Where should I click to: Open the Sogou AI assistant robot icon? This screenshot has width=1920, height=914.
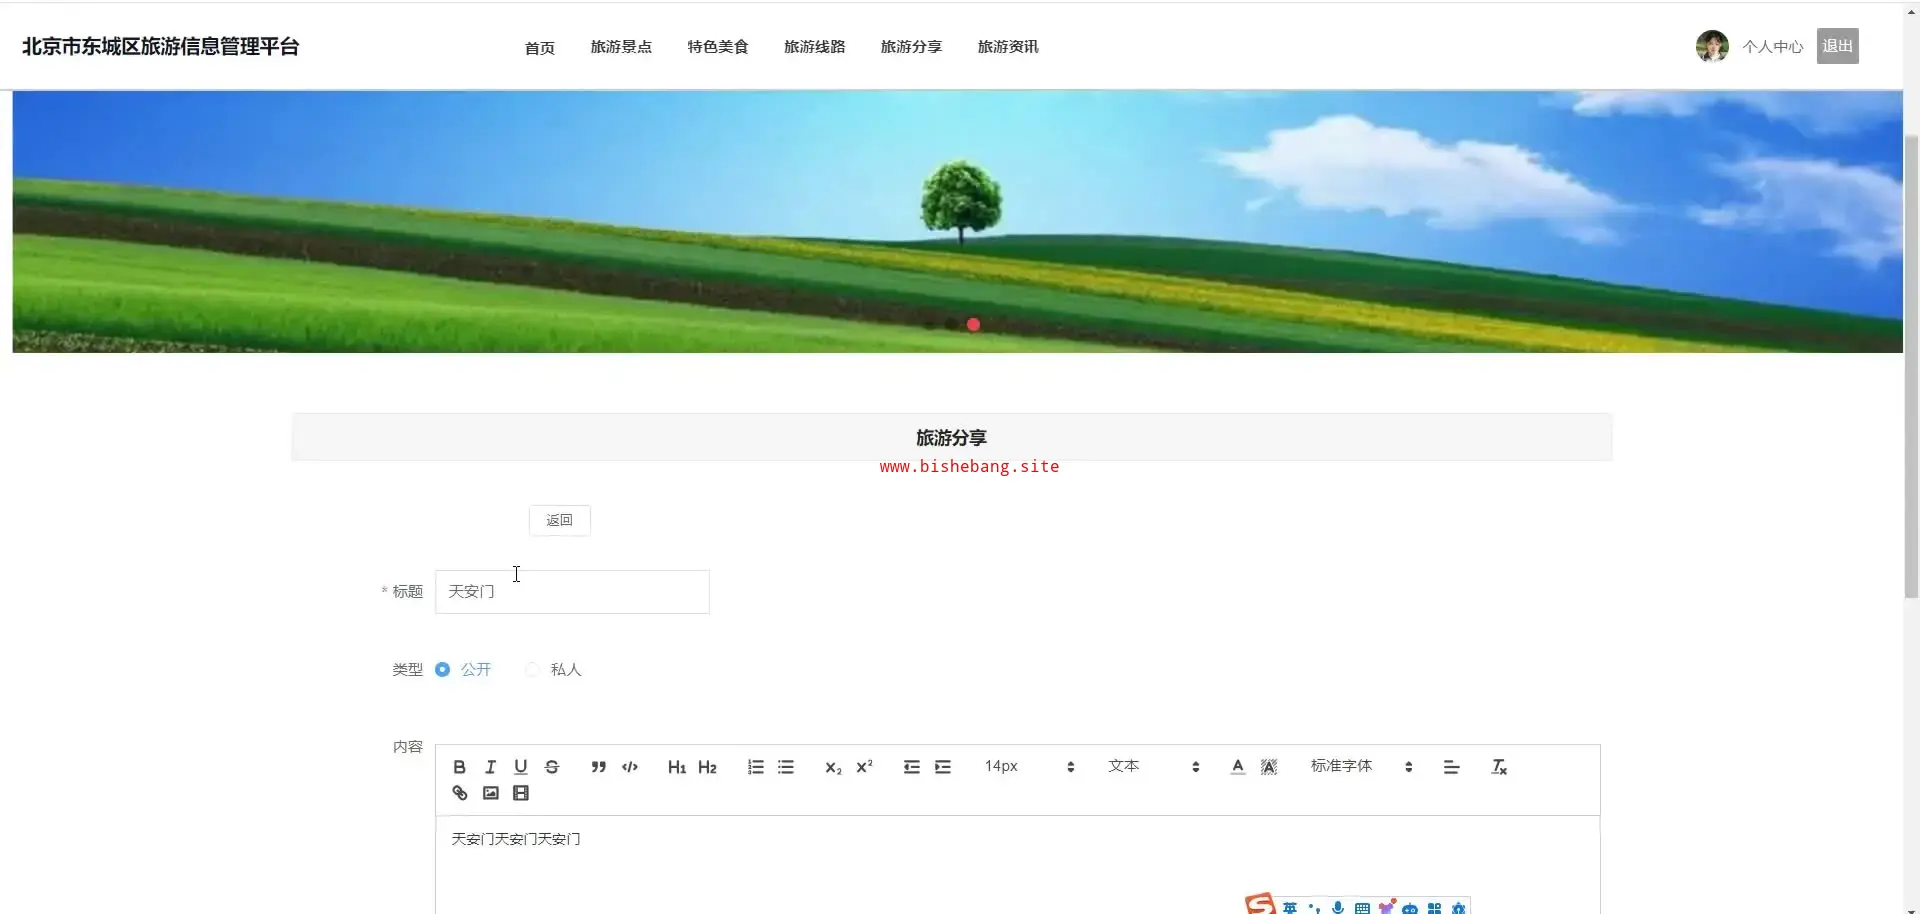pos(1410,908)
